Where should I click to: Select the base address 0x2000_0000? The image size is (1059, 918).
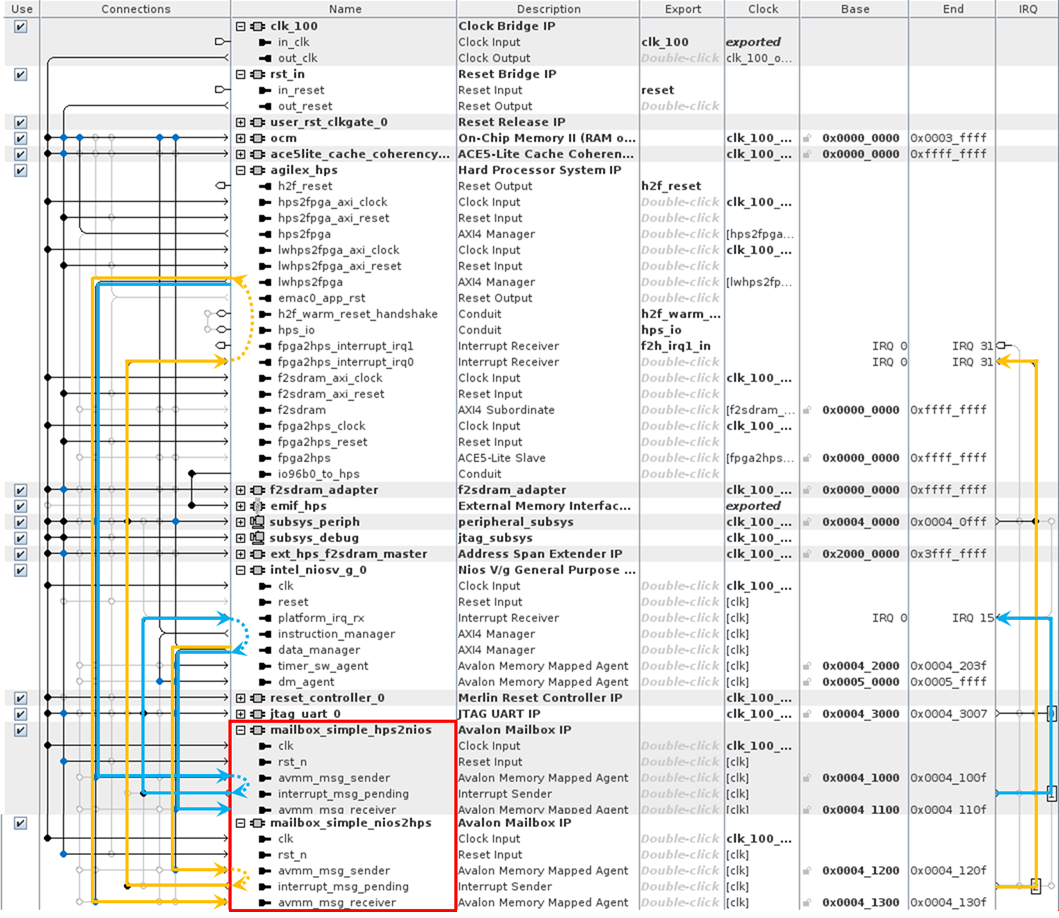tap(860, 554)
